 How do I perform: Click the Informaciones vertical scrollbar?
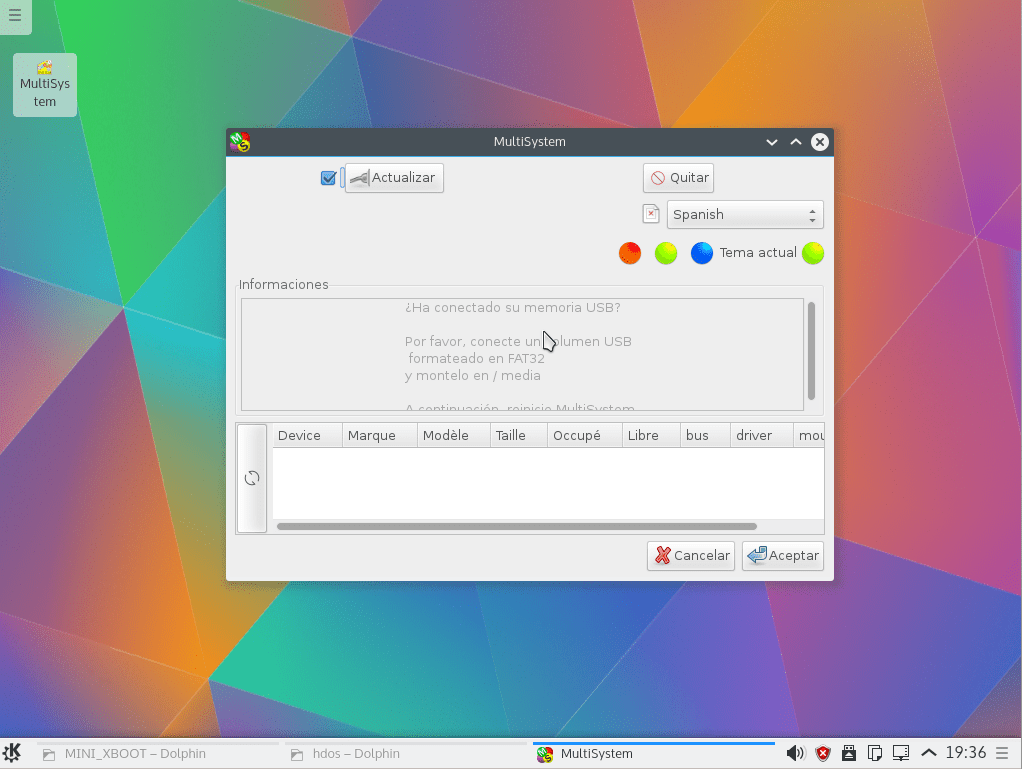pos(811,351)
